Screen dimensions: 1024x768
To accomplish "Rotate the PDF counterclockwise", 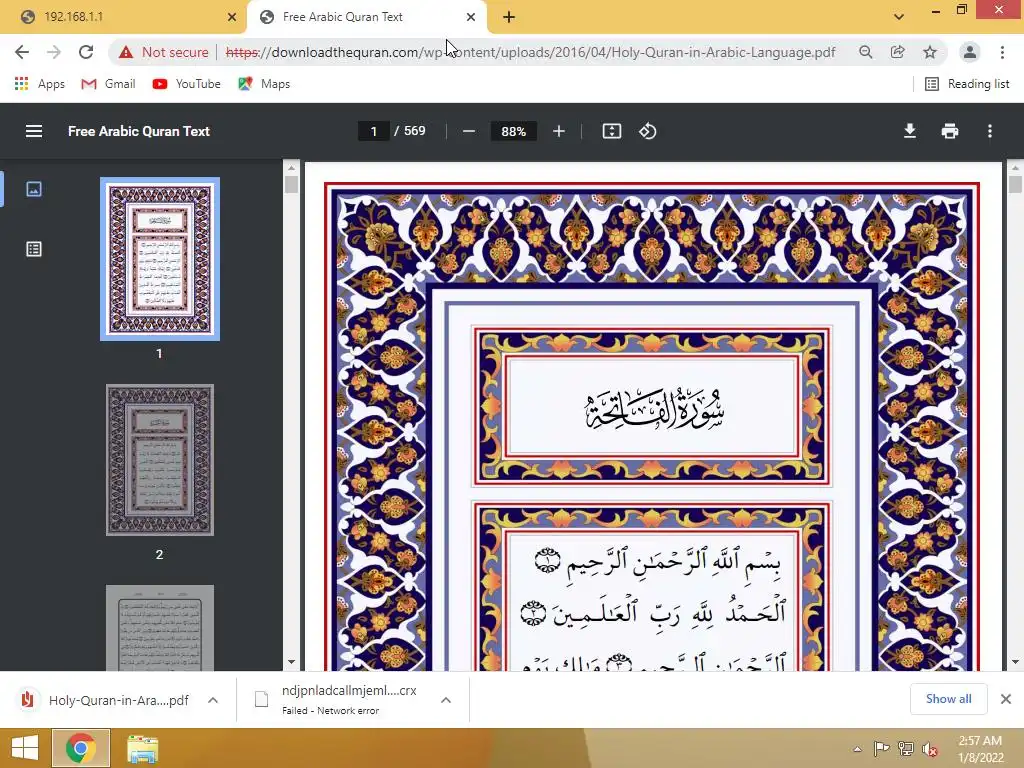I will 647,131.
